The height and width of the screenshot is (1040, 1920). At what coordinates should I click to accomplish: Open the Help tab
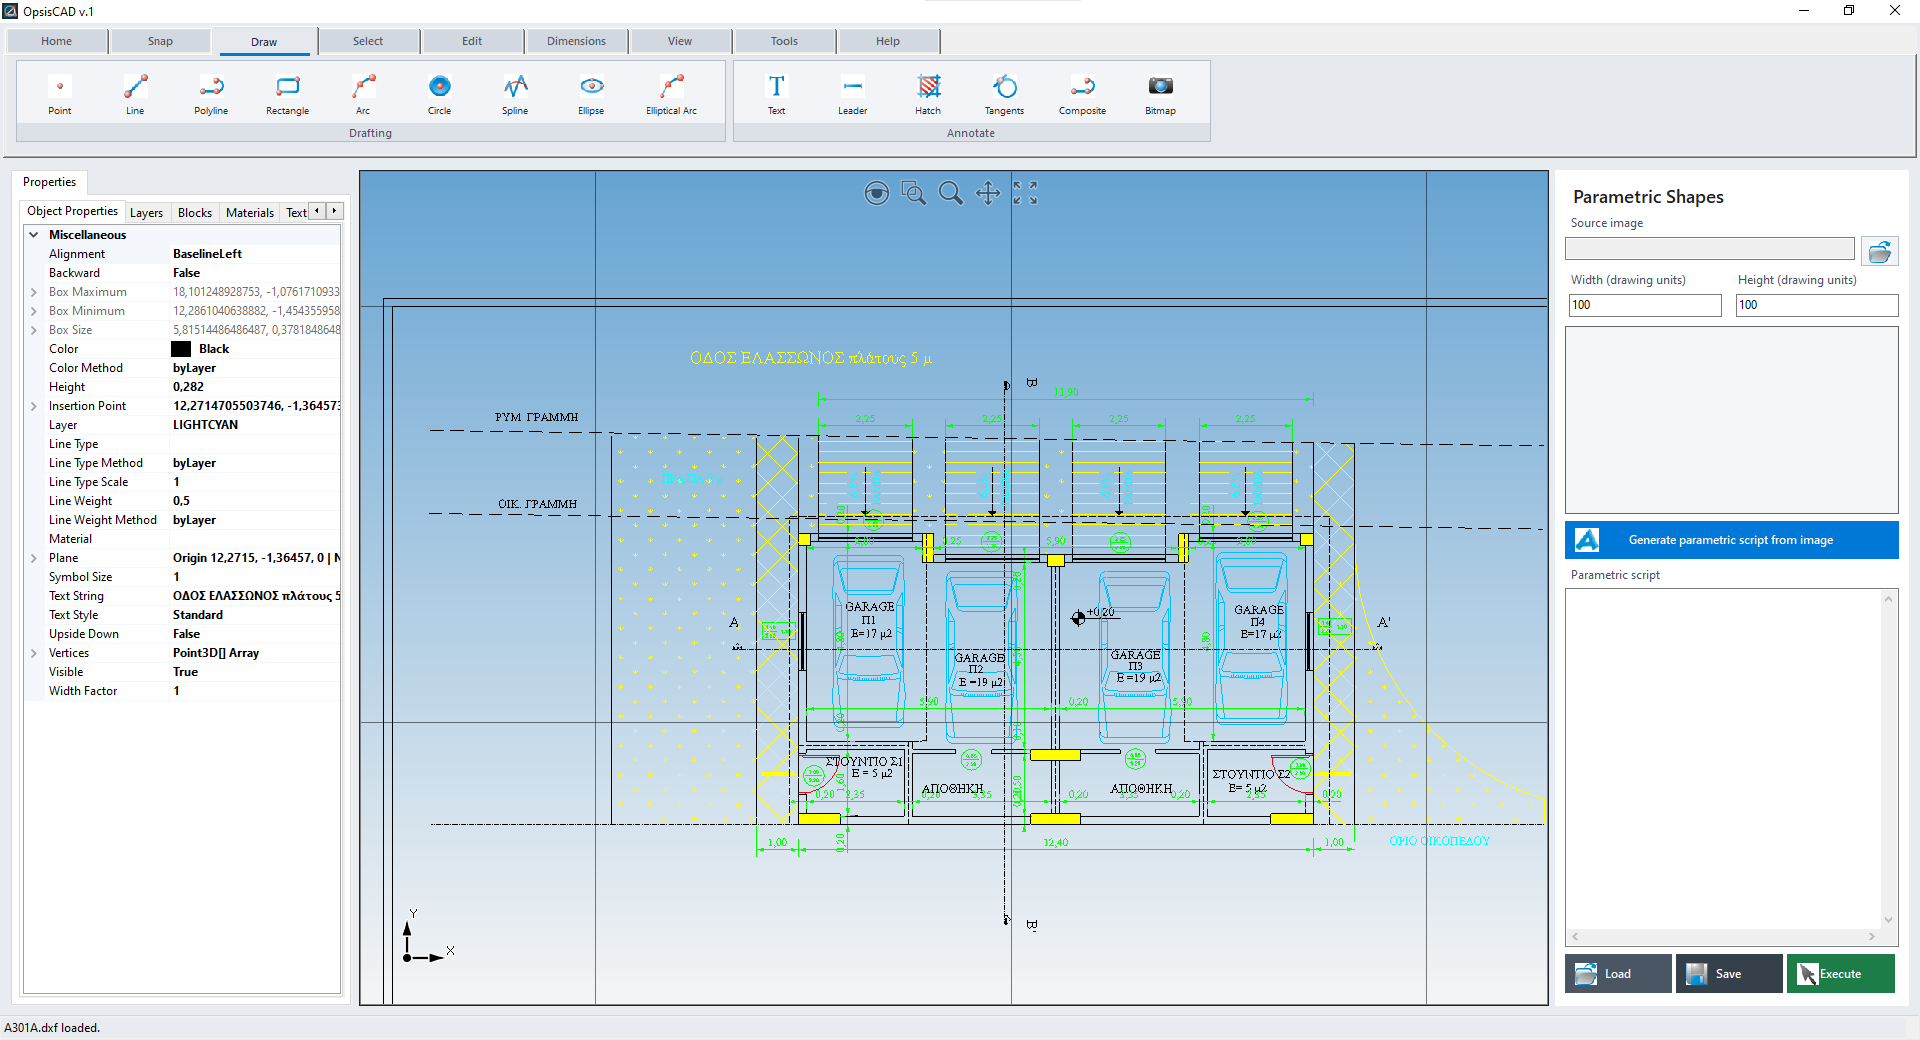click(x=888, y=41)
